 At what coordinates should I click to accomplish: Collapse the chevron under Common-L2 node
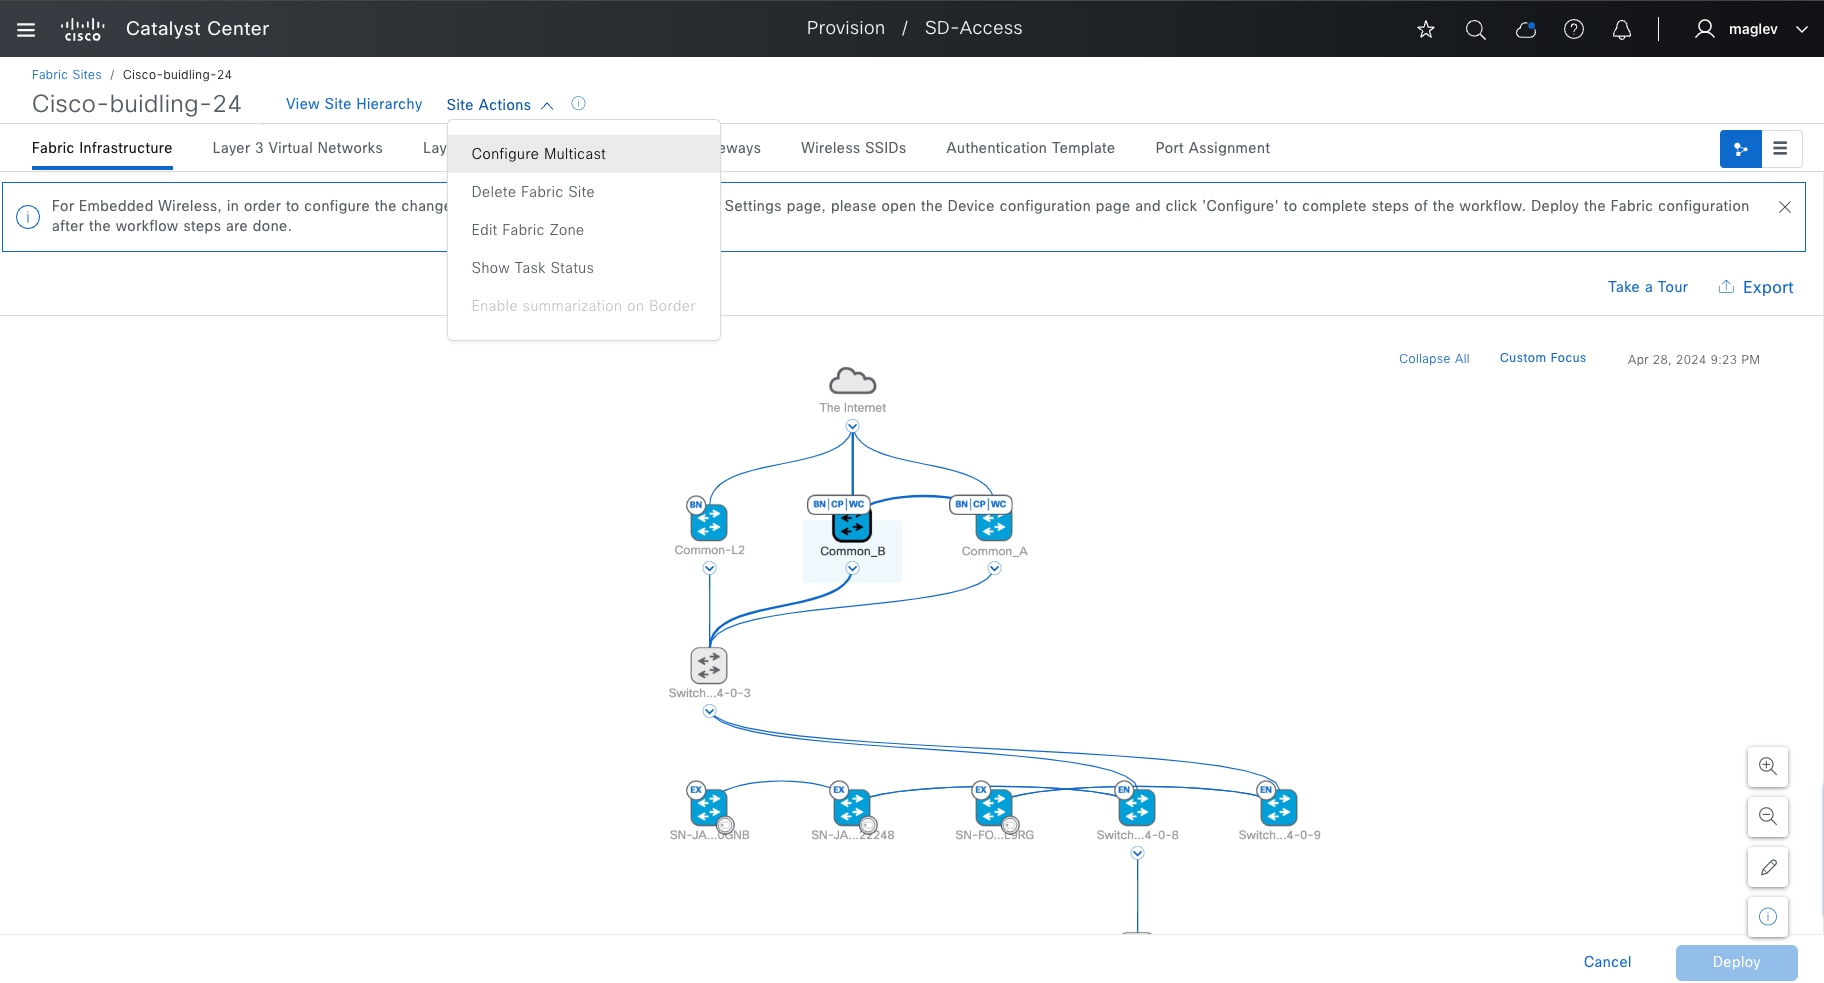709,568
